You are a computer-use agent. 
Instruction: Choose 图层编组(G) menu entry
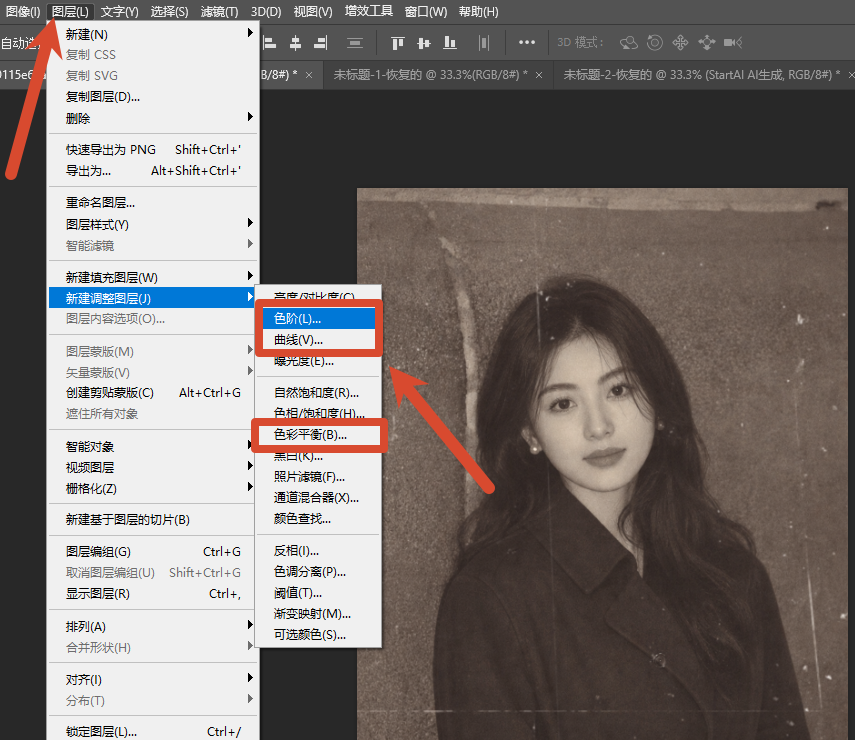(152, 551)
